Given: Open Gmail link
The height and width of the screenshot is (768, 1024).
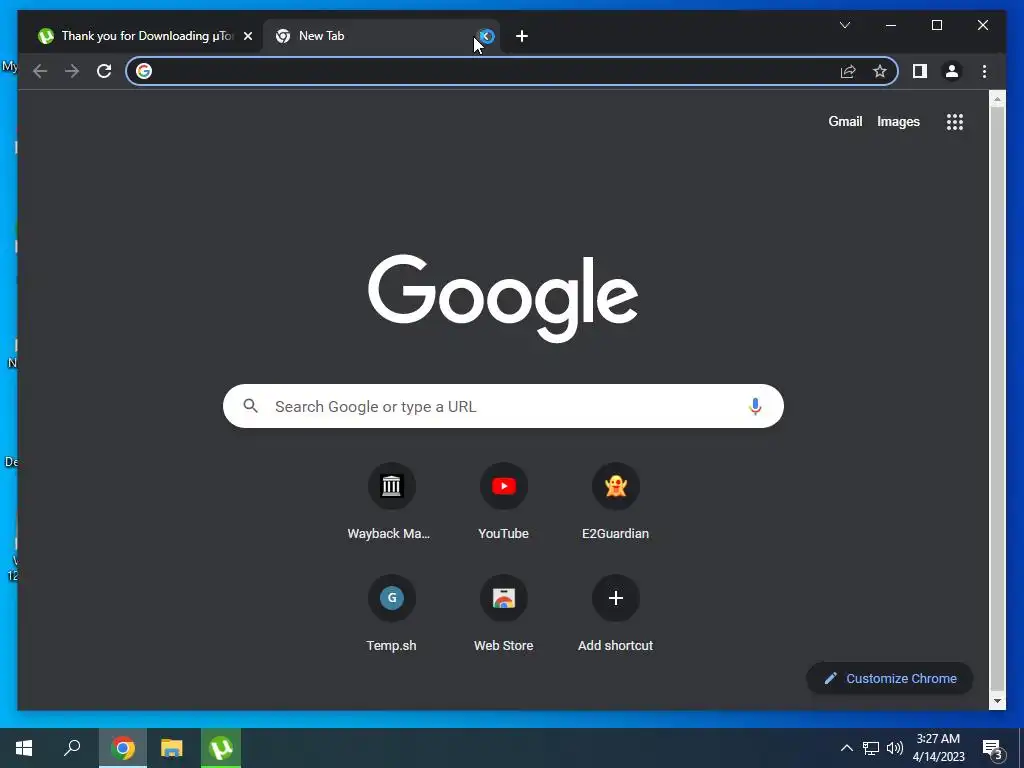Looking at the screenshot, I should point(845,121).
